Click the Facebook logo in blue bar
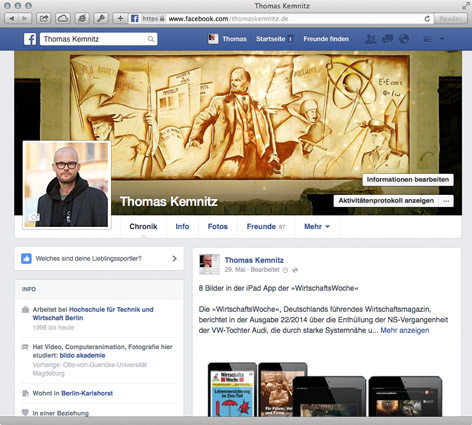Screen dimensions: 472x425 (30, 39)
